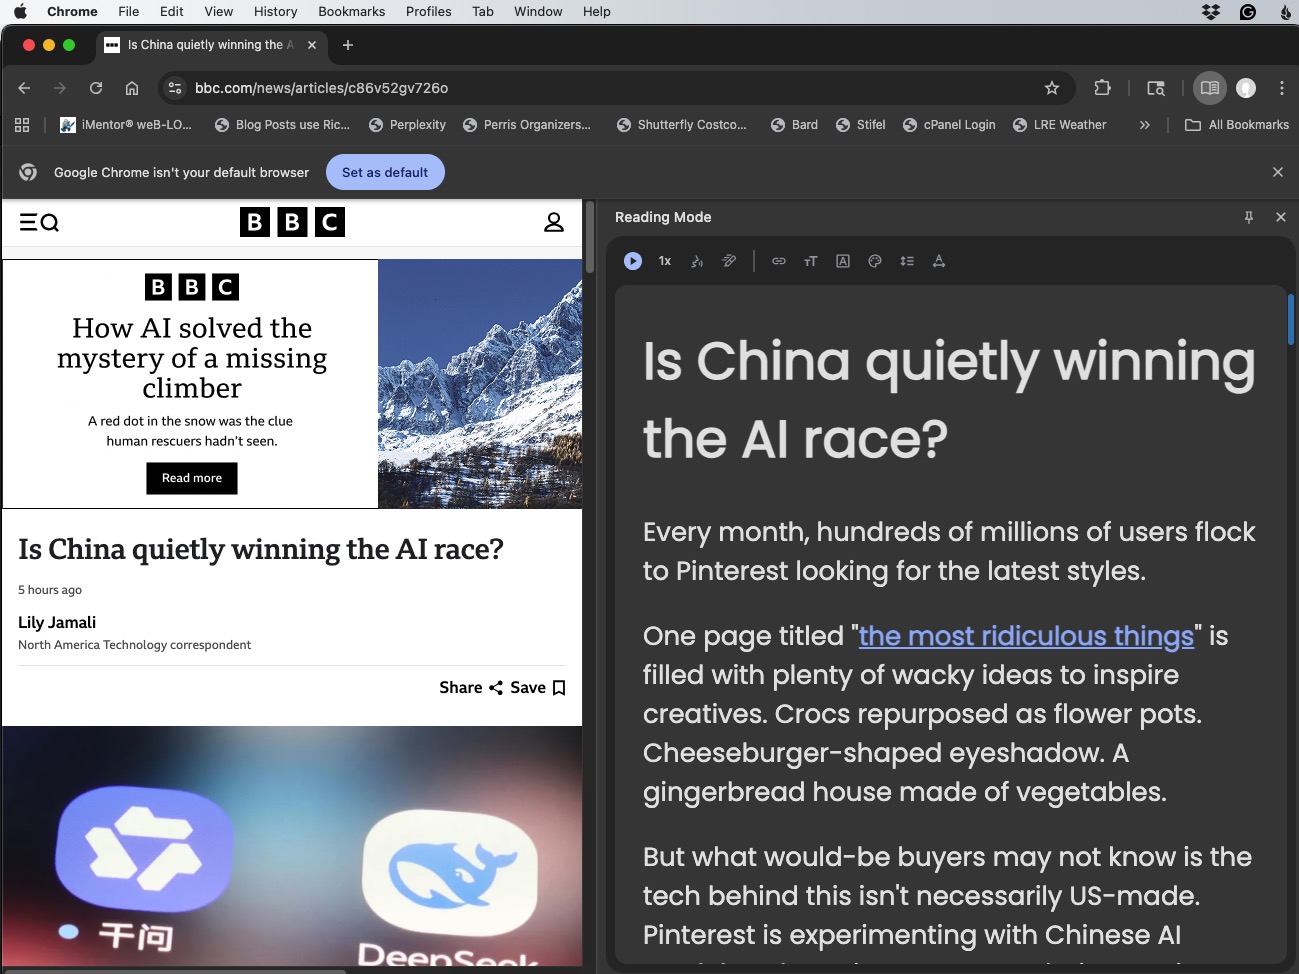Open the 1x voice speed menu
The width and height of the screenshot is (1299, 974).
pyautogui.click(x=665, y=261)
